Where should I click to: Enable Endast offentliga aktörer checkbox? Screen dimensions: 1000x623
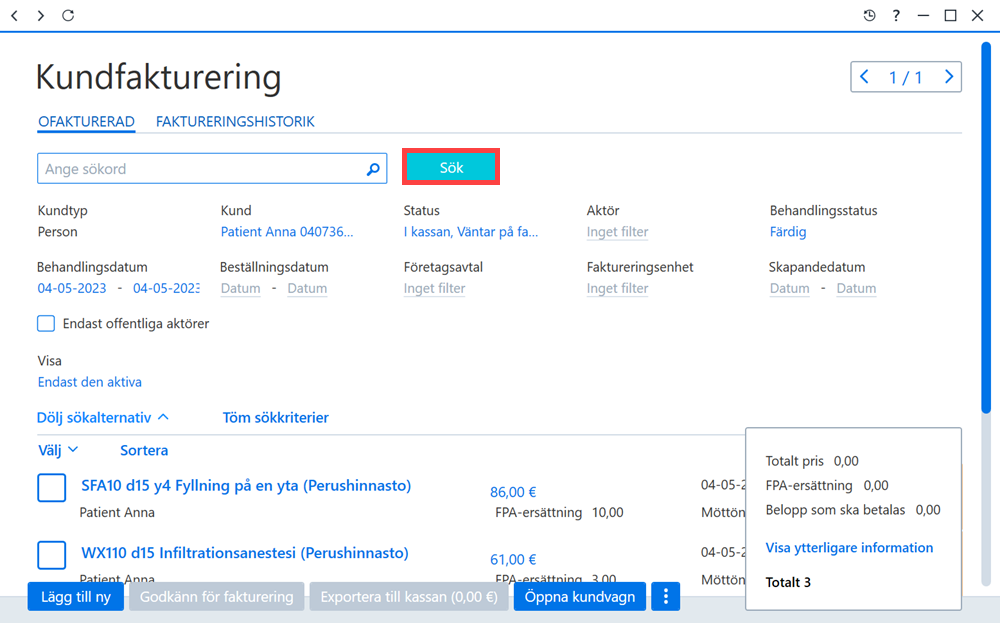tap(46, 323)
